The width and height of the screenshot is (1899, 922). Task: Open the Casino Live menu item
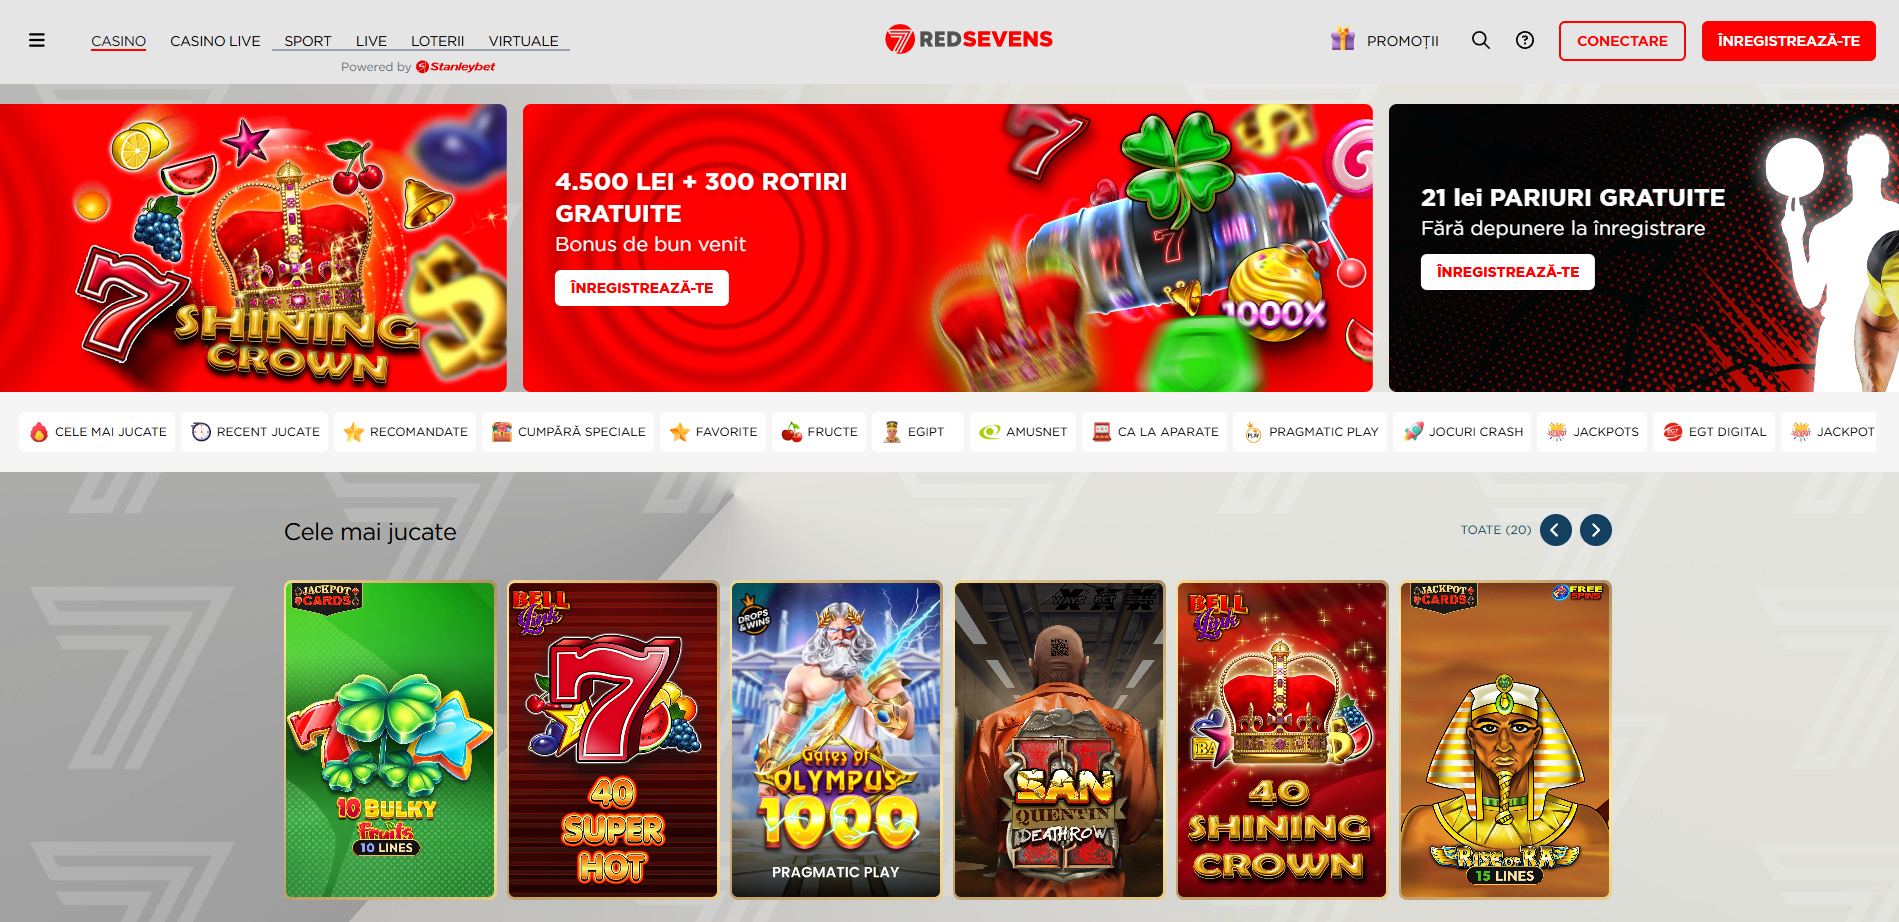(215, 41)
